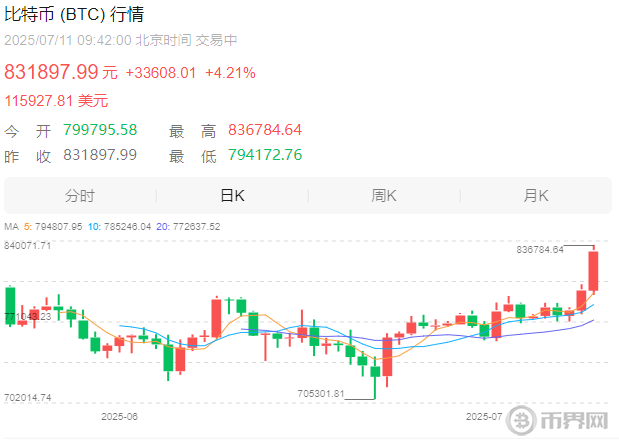Image resolution: width=619 pixels, height=448 pixels.
Task: Click the MA 5 value 794807.95
Action: click(58, 227)
